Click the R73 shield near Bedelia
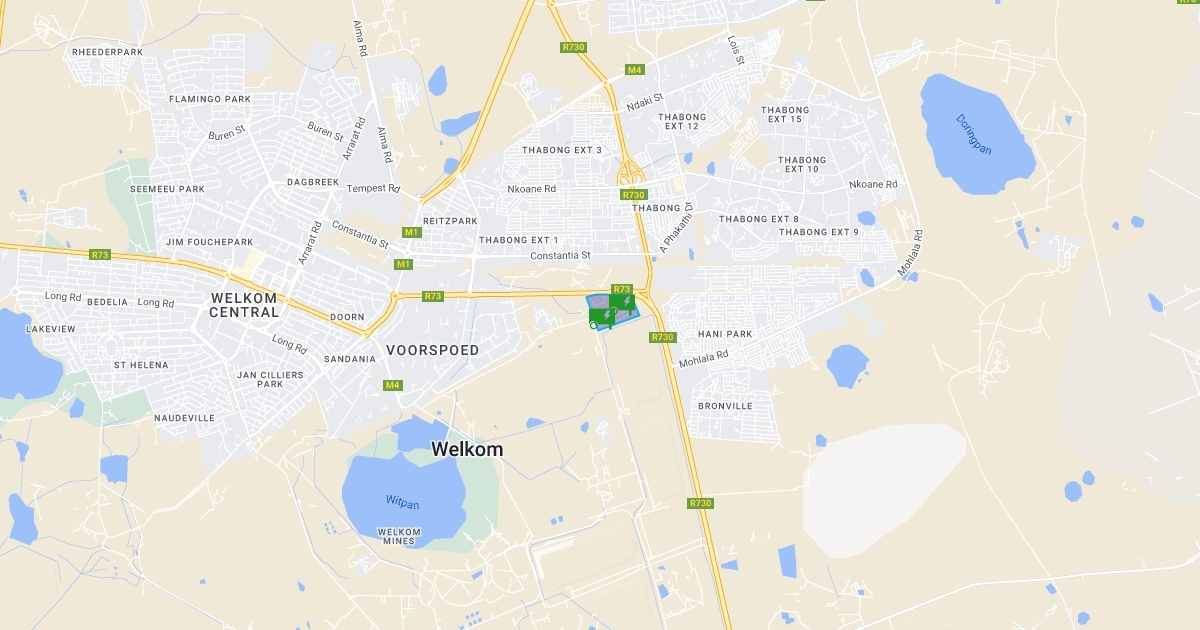 tap(99, 255)
